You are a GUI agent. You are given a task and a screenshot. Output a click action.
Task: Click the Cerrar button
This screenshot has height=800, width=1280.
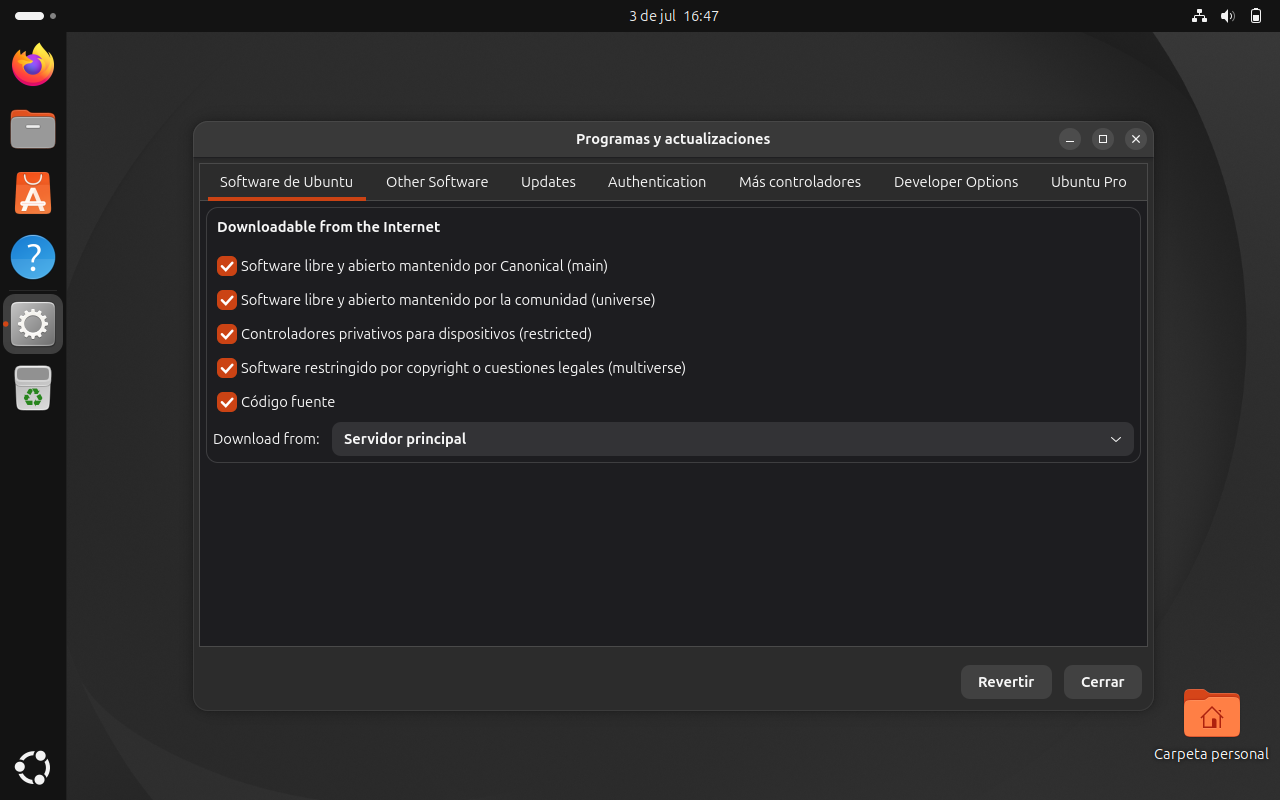[x=1103, y=682]
